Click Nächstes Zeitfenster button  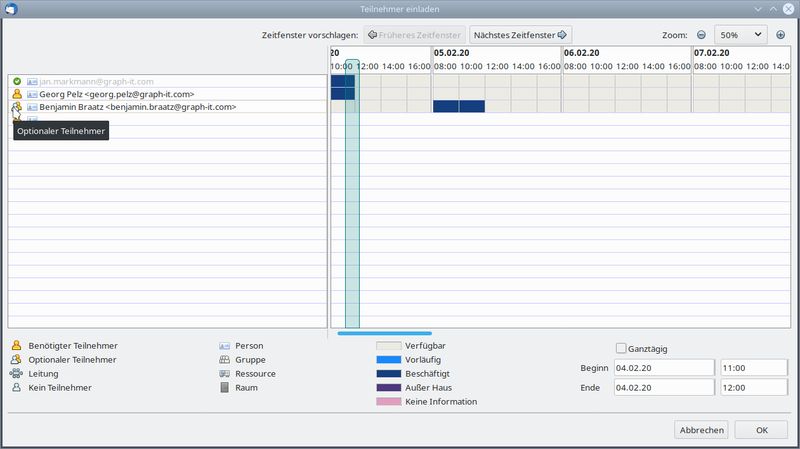pos(520,35)
